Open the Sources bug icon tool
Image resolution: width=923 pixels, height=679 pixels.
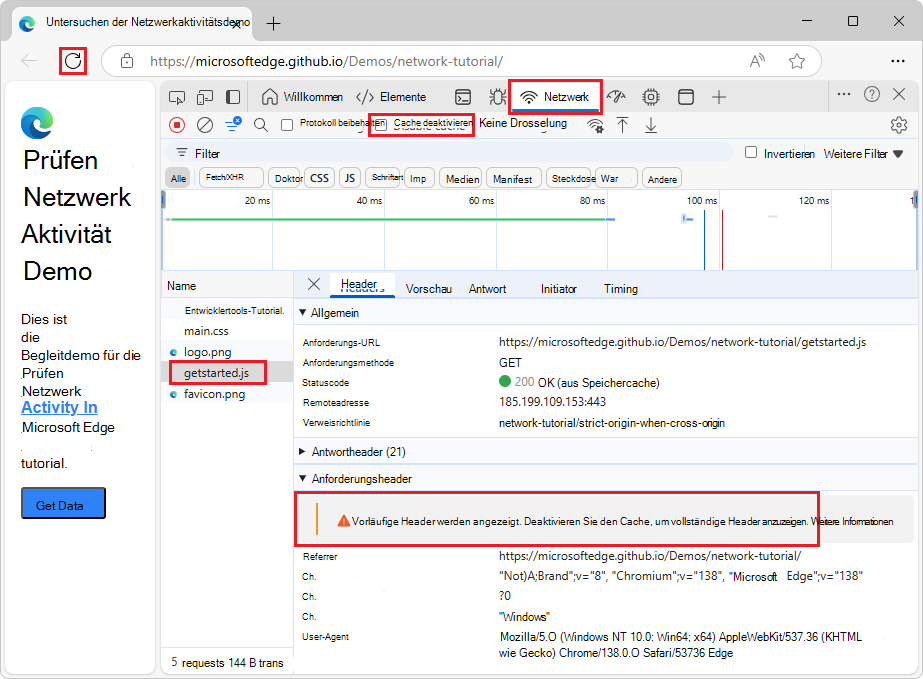(497, 97)
